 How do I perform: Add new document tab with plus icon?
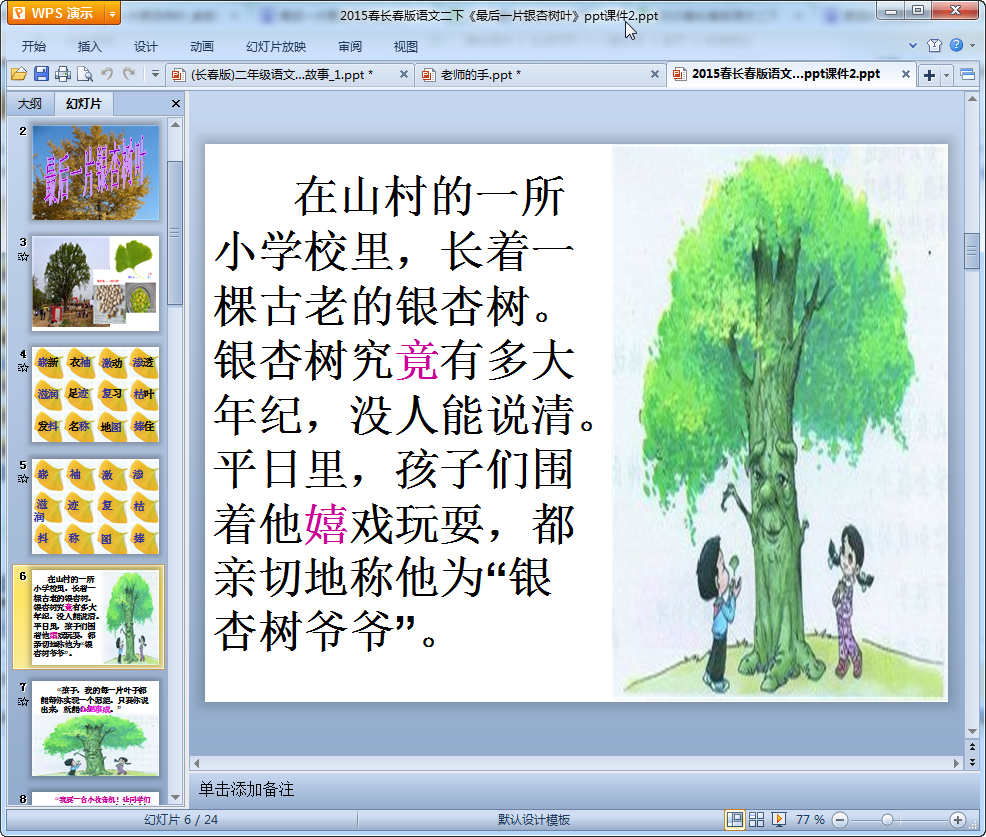(x=929, y=75)
